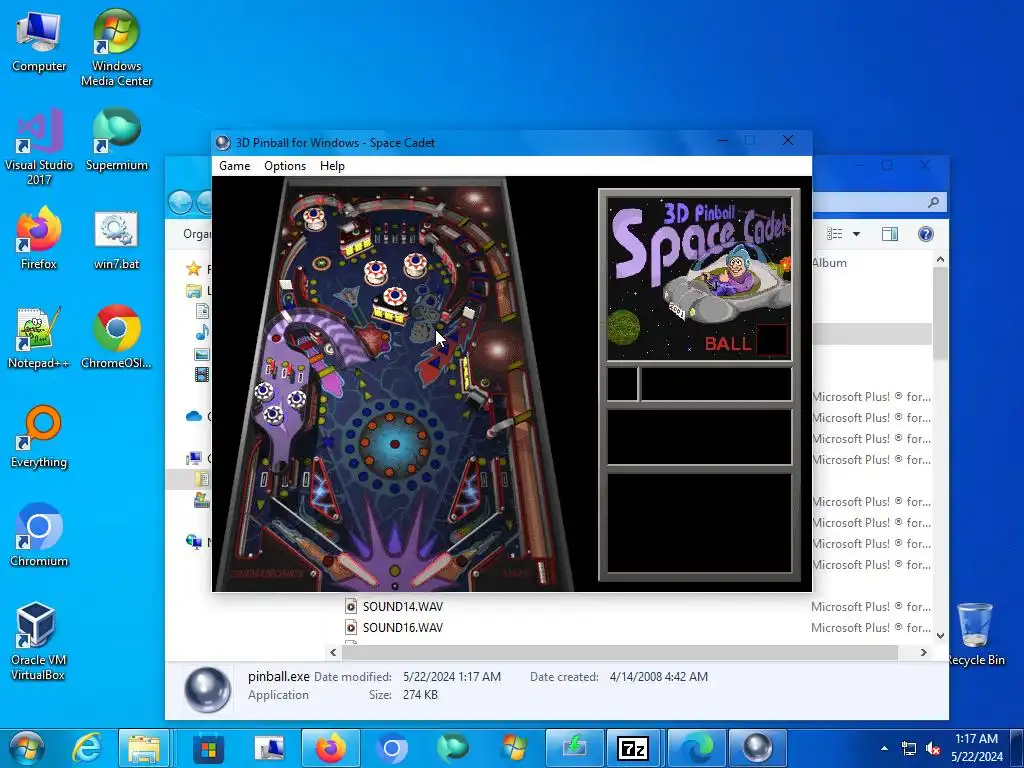Toggle the Explorer preview pane button
The width and height of the screenshot is (1024, 768).
pyautogui.click(x=889, y=234)
